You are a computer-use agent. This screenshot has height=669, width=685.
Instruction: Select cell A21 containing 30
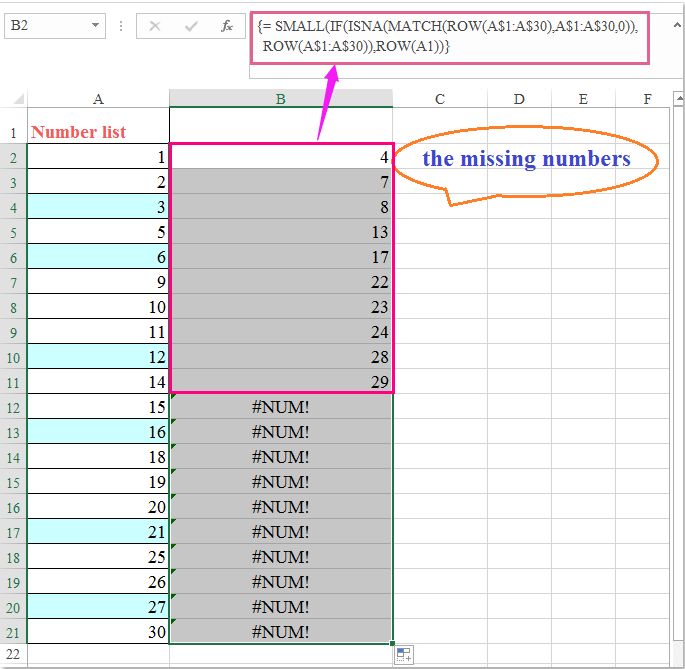coord(98,632)
